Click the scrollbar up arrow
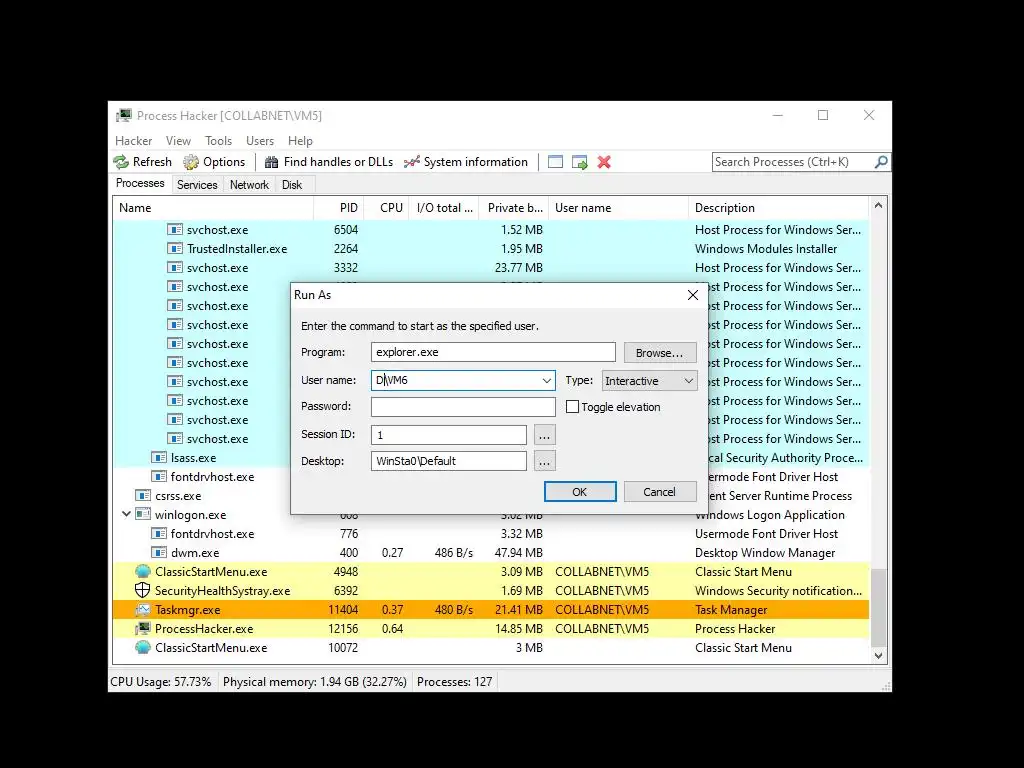The width and height of the screenshot is (1024, 768). (x=879, y=206)
